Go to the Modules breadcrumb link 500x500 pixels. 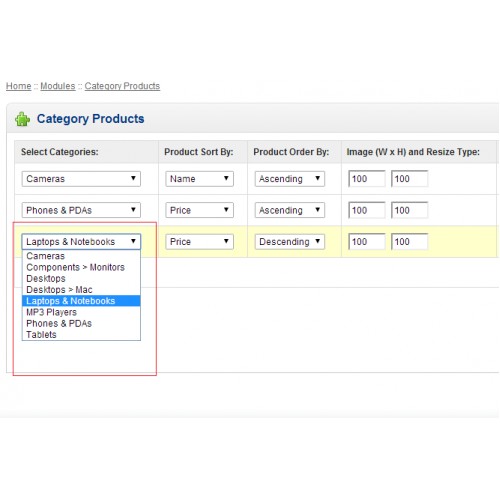pyautogui.click(x=58, y=86)
